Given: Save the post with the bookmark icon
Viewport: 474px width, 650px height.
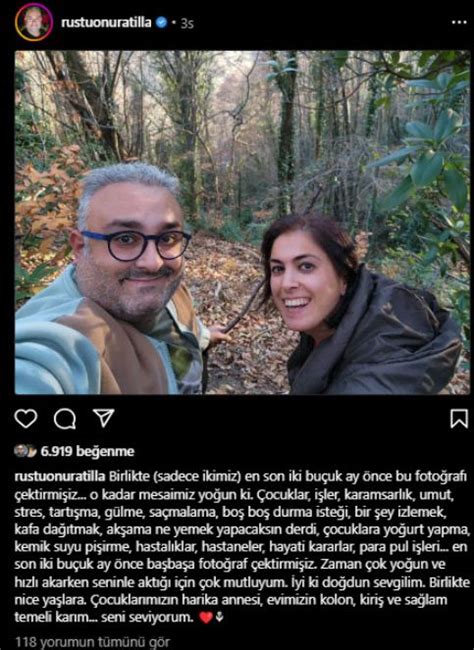Looking at the screenshot, I should 459,419.
